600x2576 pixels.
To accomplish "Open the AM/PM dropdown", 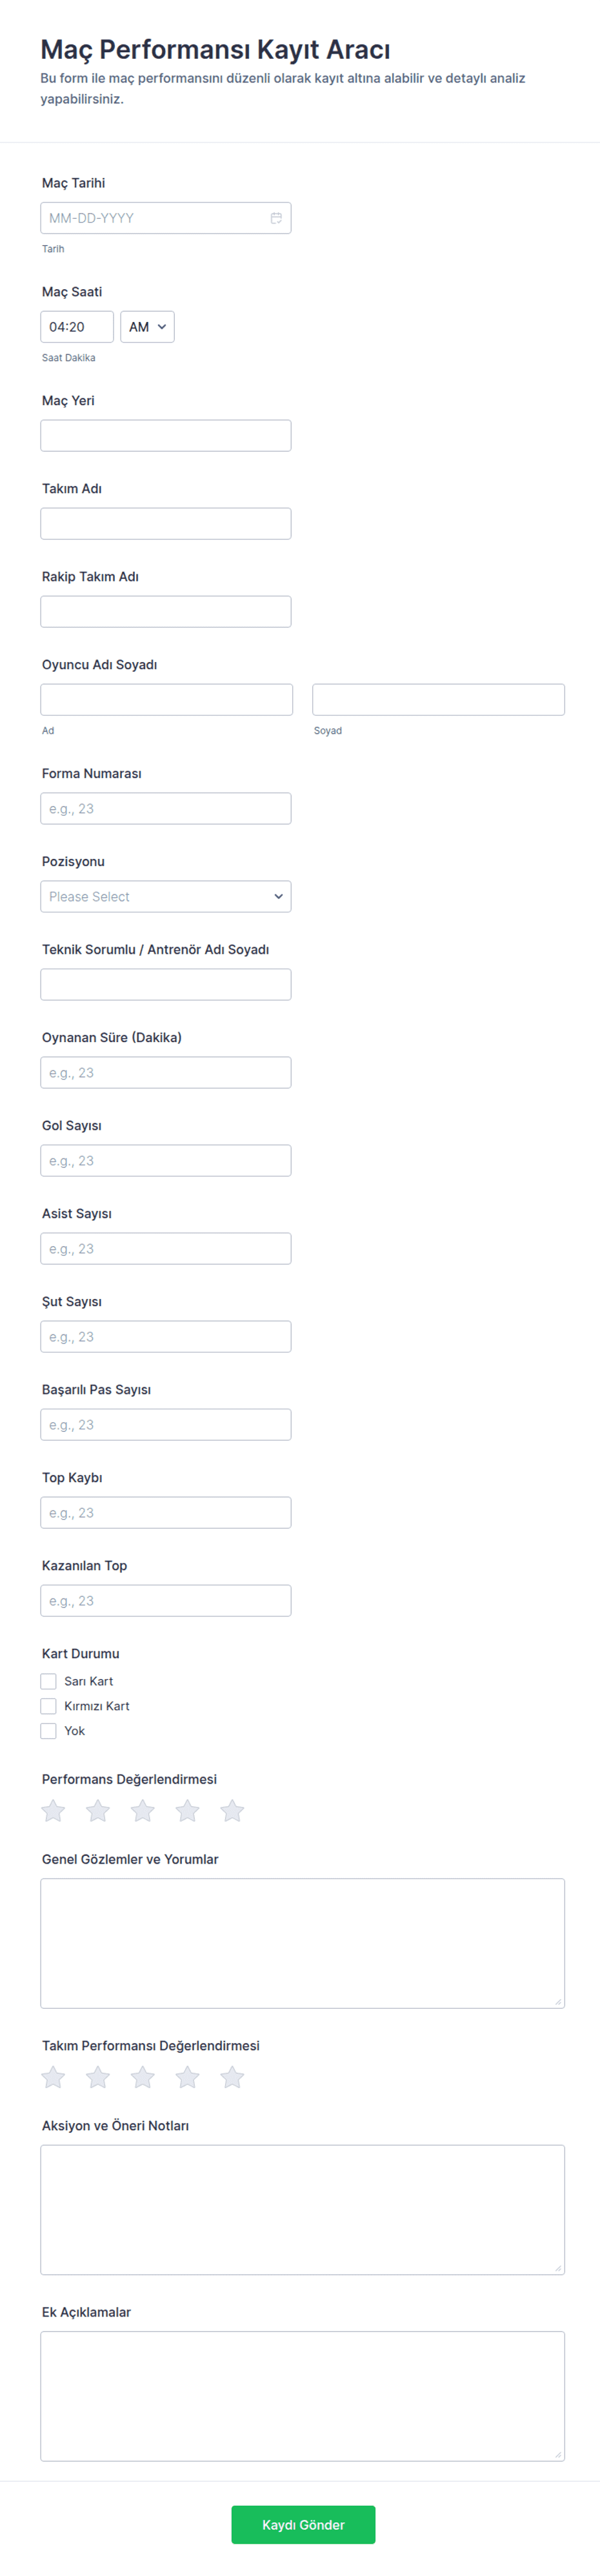I will (147, 327).
